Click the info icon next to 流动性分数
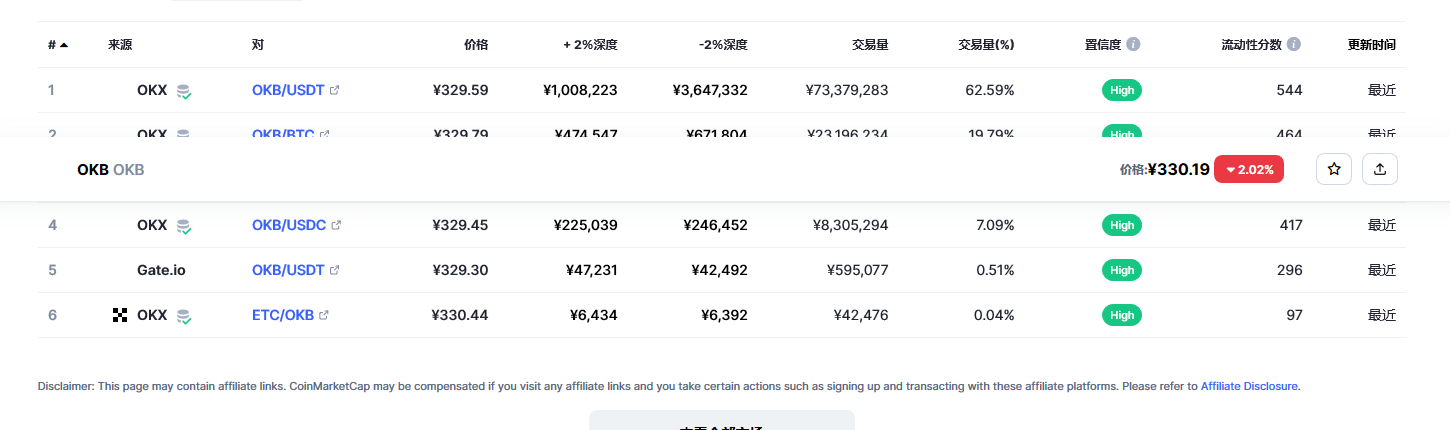1450x430 pixels. 1294,45
